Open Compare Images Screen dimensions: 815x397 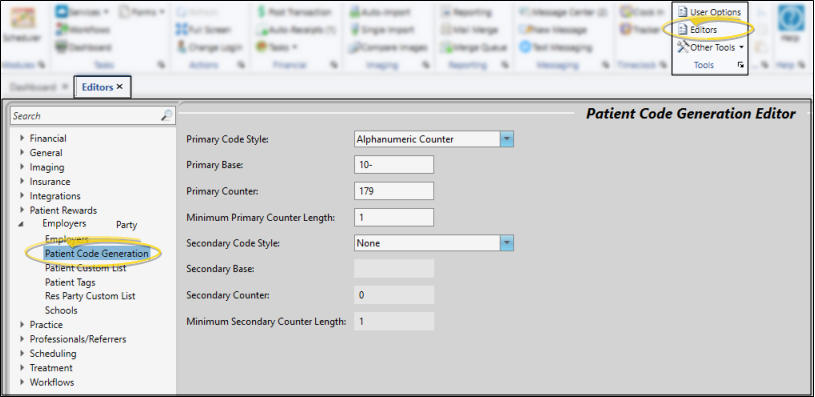point(388,47)
